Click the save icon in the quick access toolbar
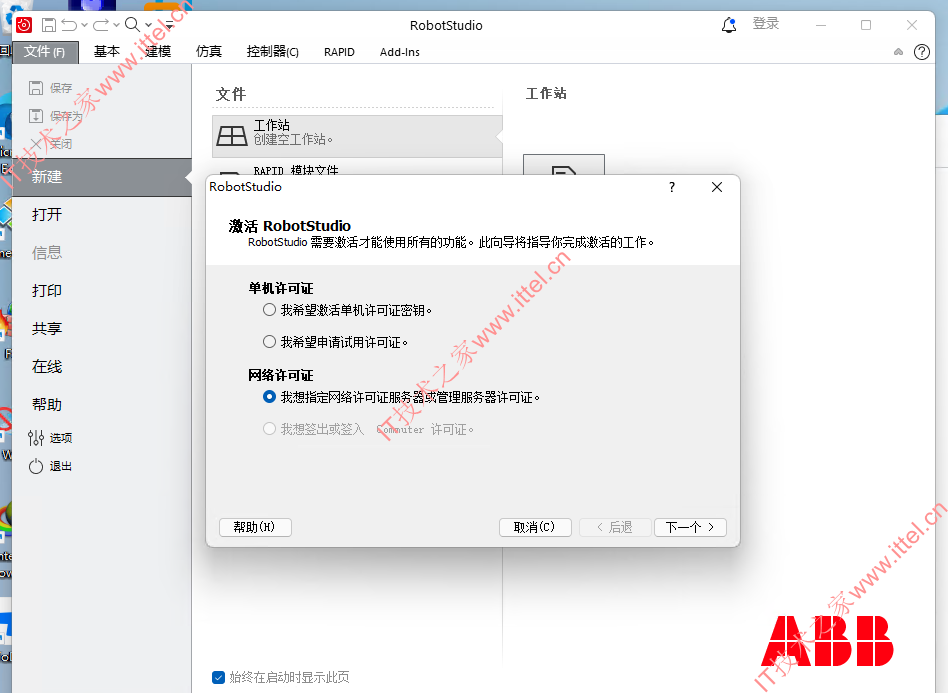Viewport: 948px width, 693px height. pos(49,25)
